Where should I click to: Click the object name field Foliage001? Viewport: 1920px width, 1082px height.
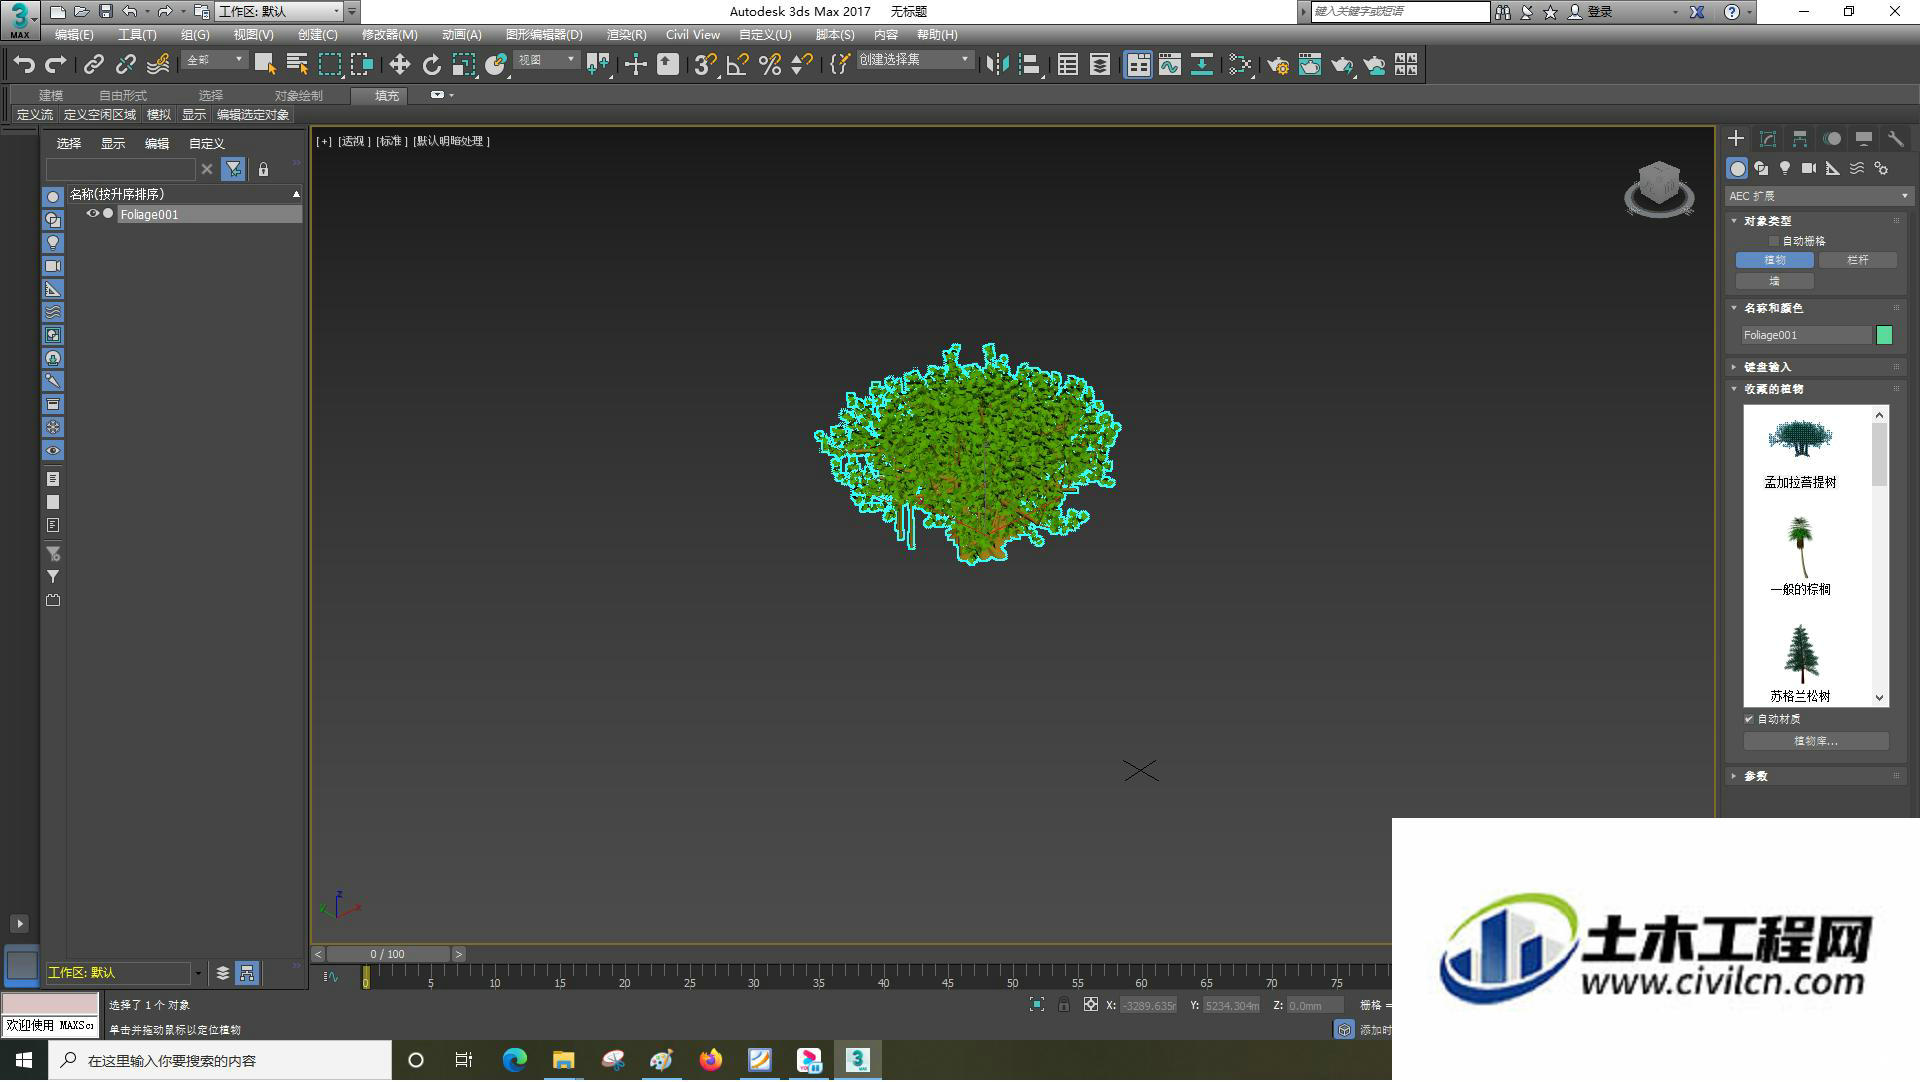coord(1806,336)
